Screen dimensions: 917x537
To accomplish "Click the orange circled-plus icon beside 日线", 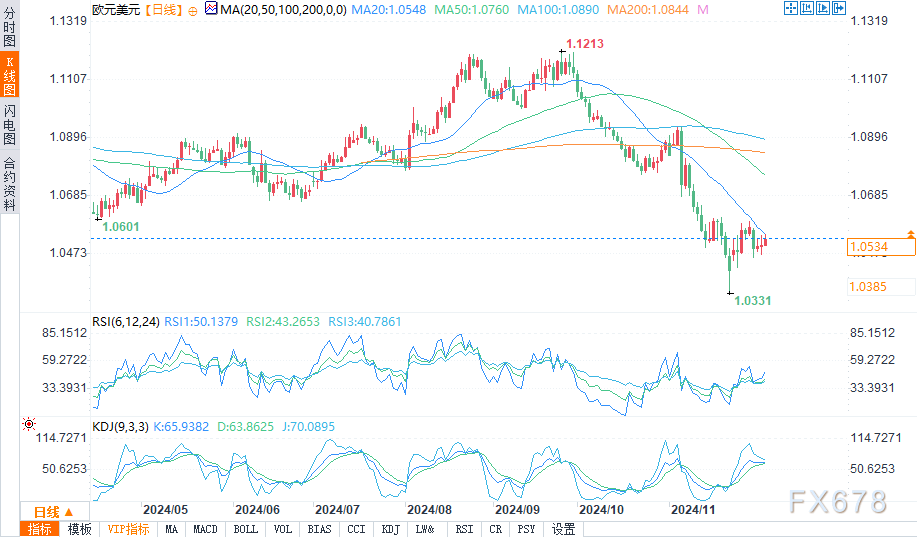I will coord(193,11).
